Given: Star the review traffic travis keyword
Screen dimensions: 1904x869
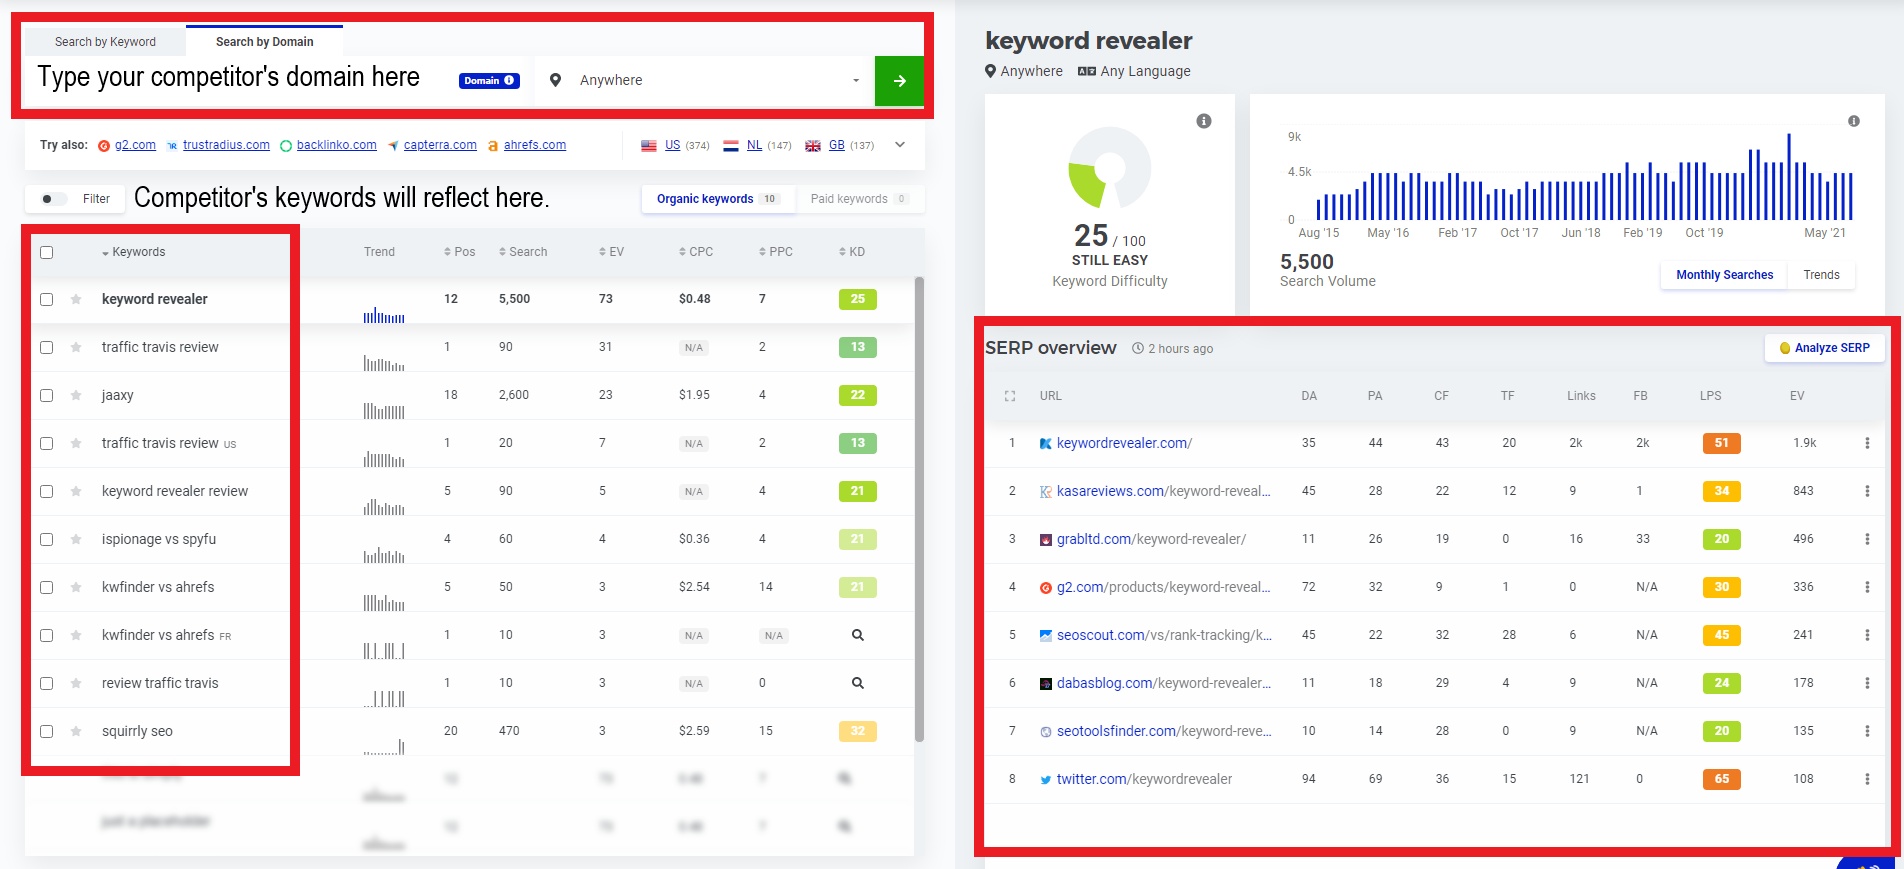Looking at the screenshot, I should (x=76, y=683).
